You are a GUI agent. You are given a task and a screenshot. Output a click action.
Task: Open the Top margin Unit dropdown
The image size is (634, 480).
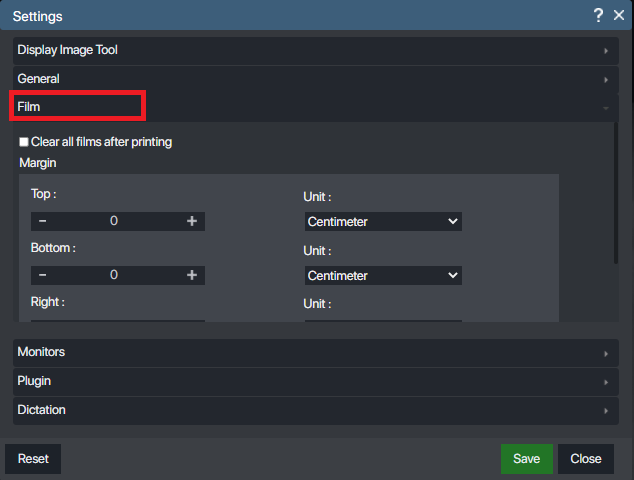coord(383,221)
